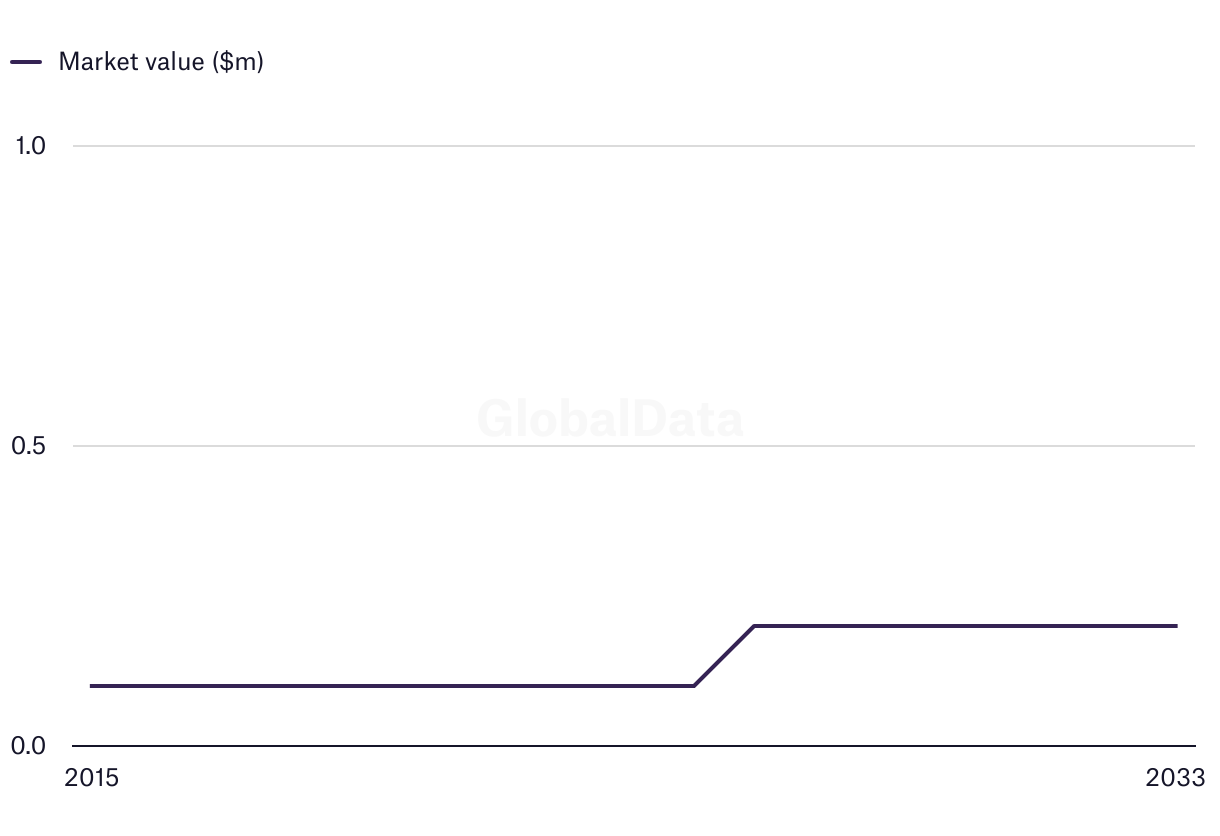Toggle the Market value ($m) legend label

pos(160,61)
